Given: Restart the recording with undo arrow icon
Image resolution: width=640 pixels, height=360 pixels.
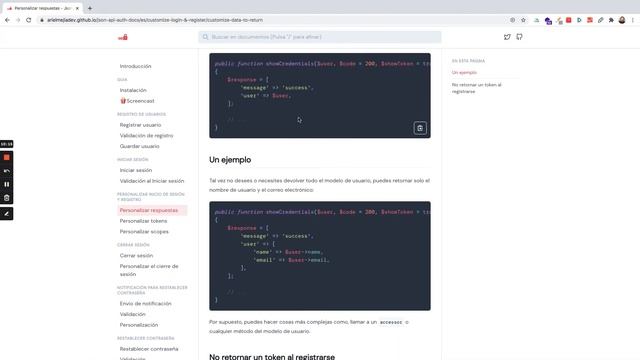Looking at the screenshot, I should 7,171.
